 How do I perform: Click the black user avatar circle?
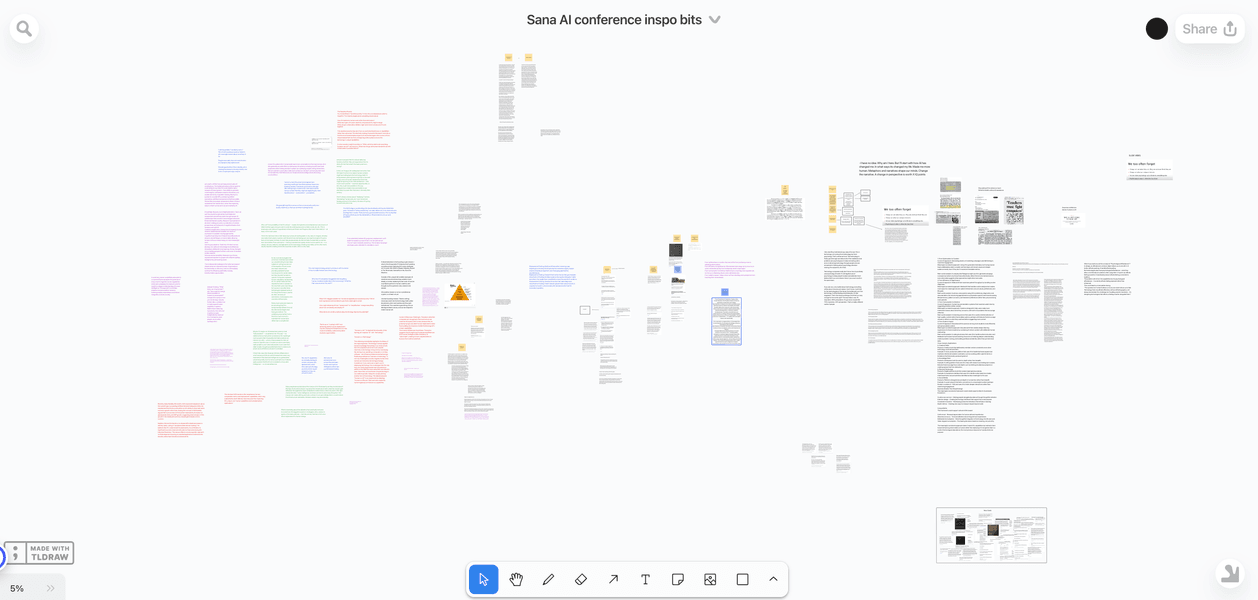click(x=1157, y=29)
